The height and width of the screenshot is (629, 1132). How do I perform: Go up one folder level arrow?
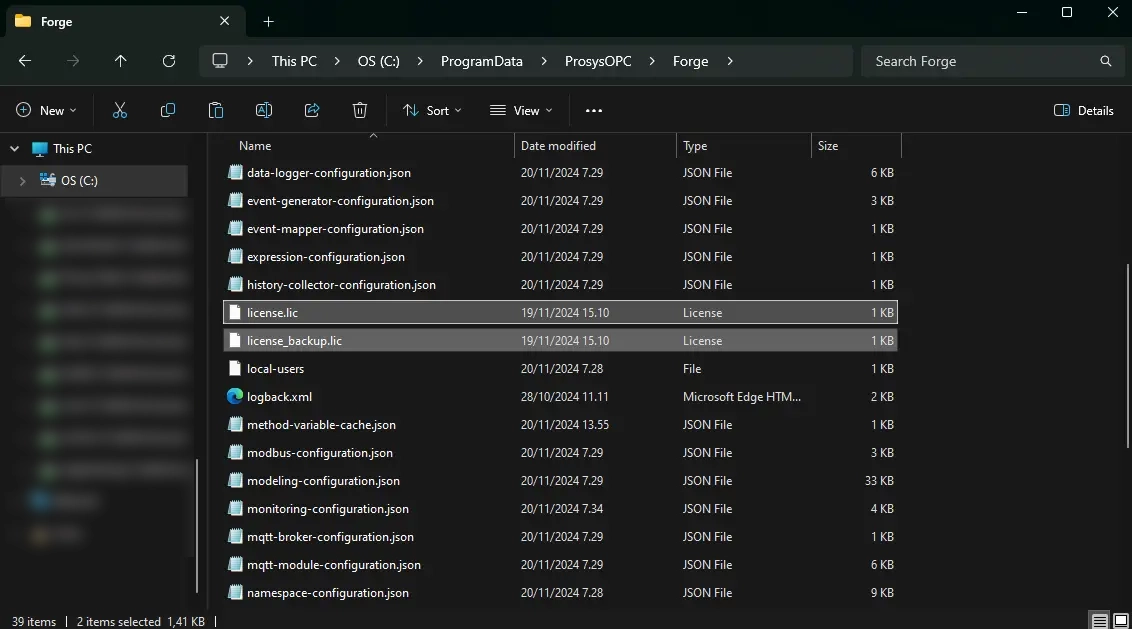pyautogui.click(x=121, y=61)
